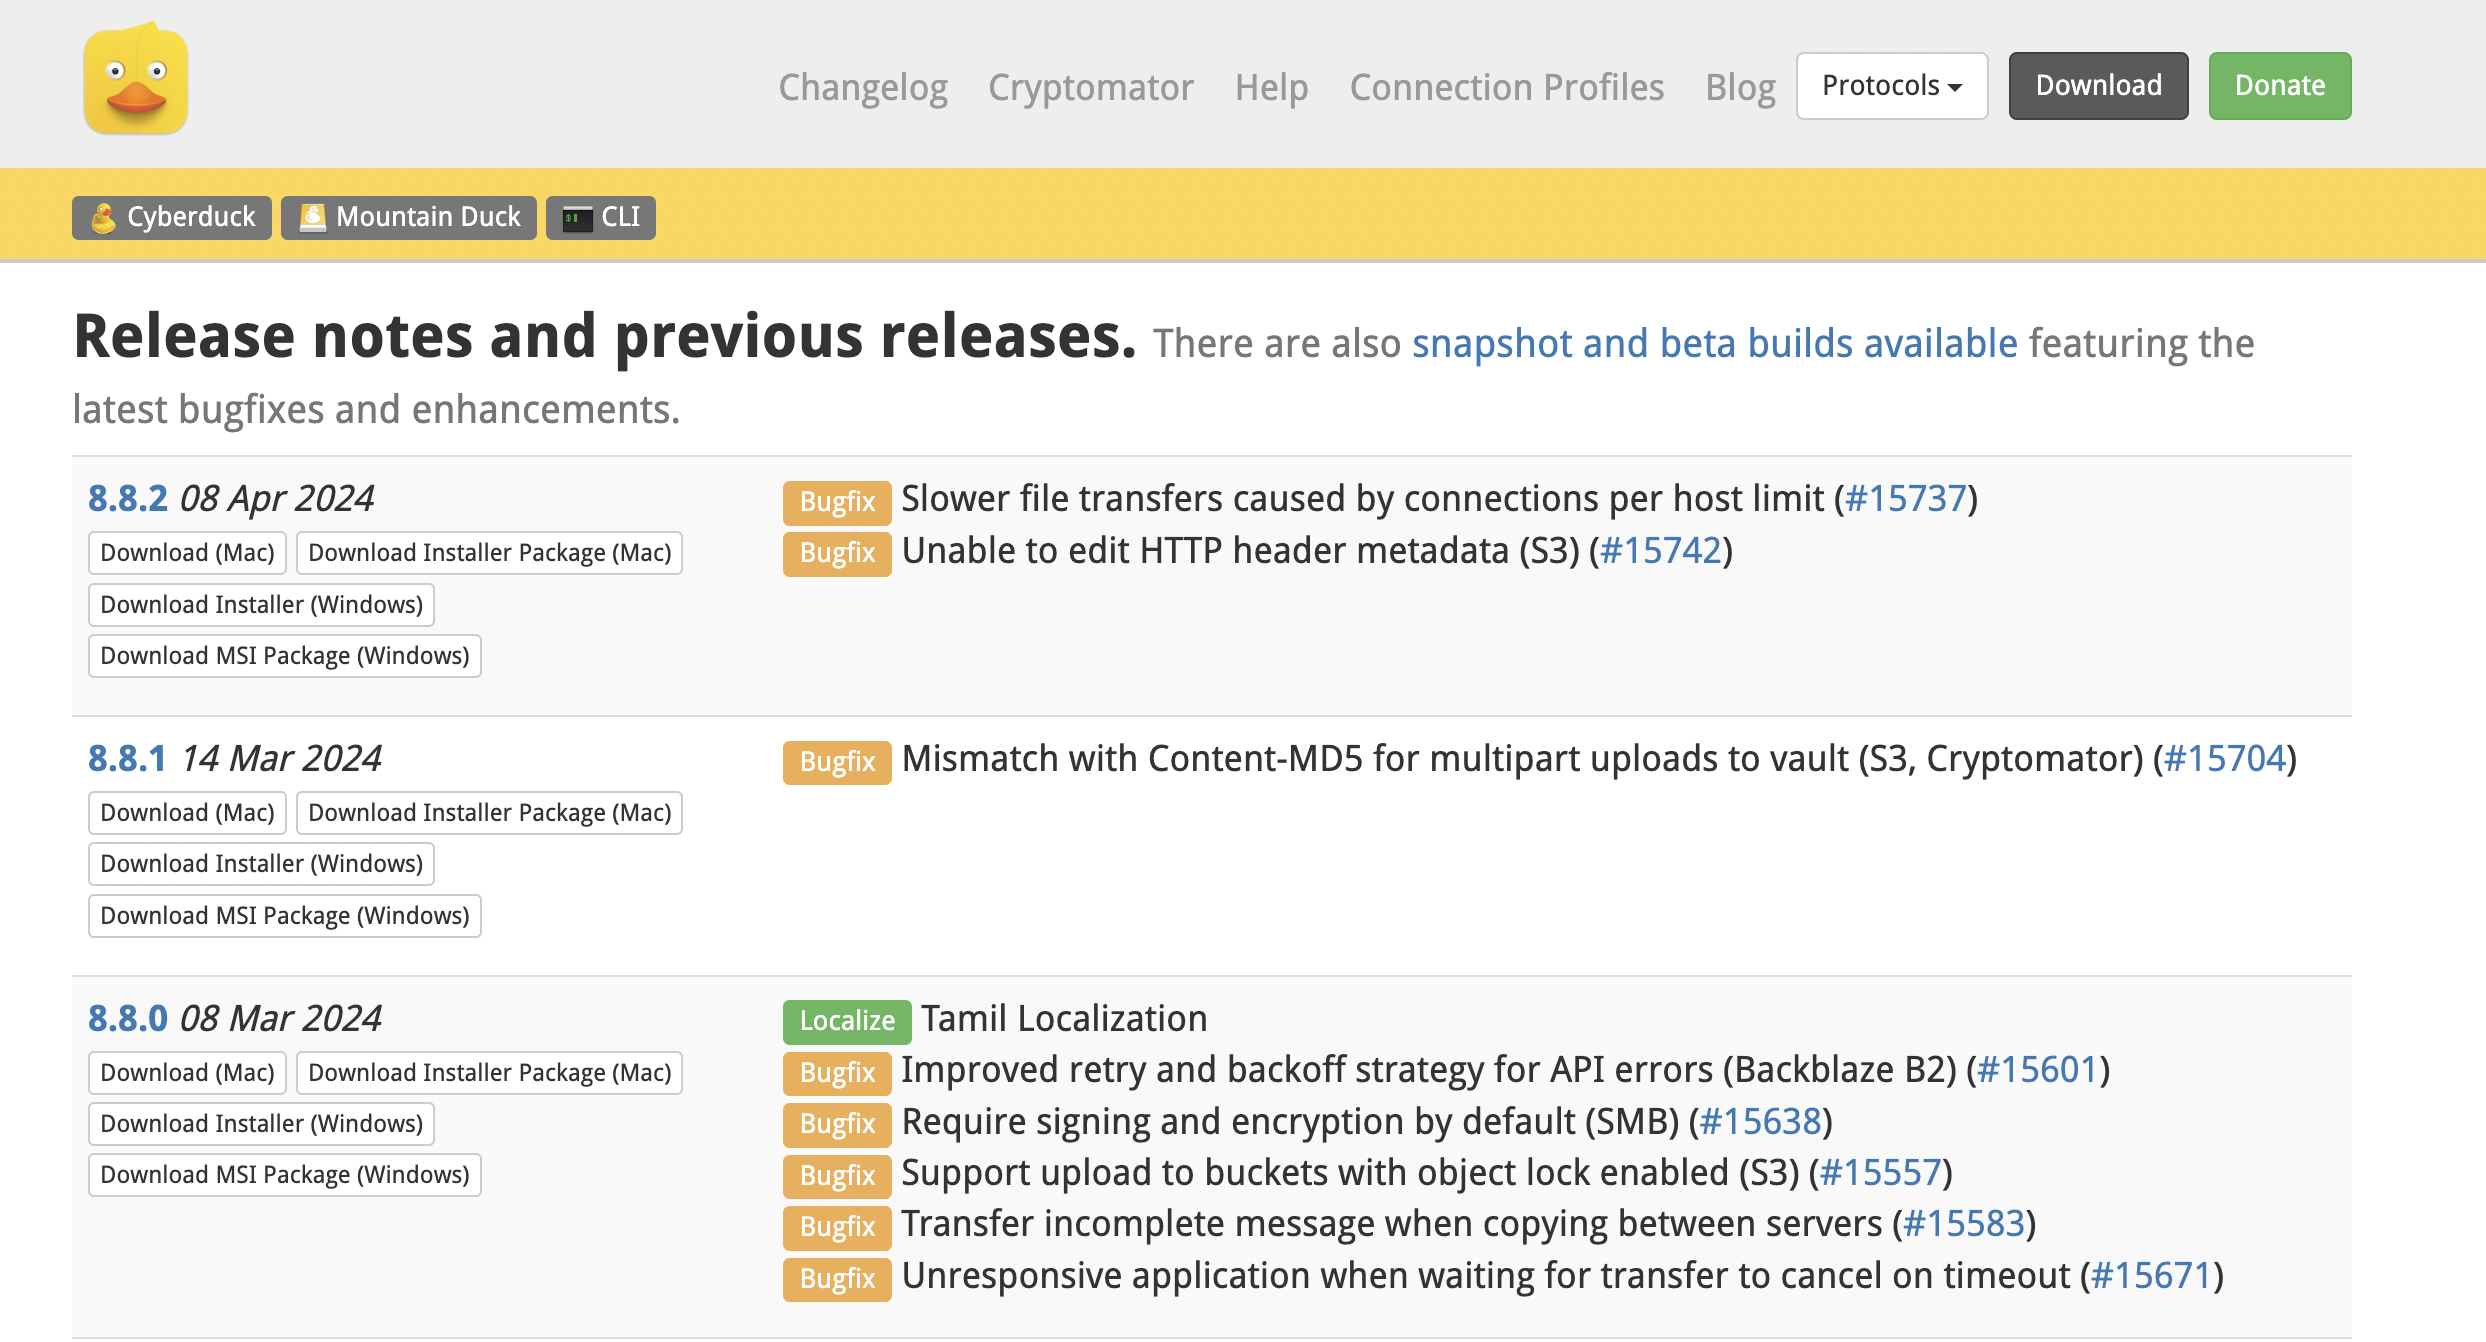This screenshot has height=1342, width=2486.
Task: Open issue #15601 link
Action: [x=2038, y=1069]
